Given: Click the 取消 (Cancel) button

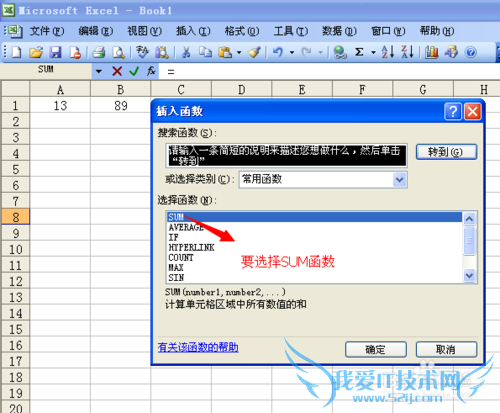Looking at the screenshot, I should pyautogui.click(x=446, y=350).
